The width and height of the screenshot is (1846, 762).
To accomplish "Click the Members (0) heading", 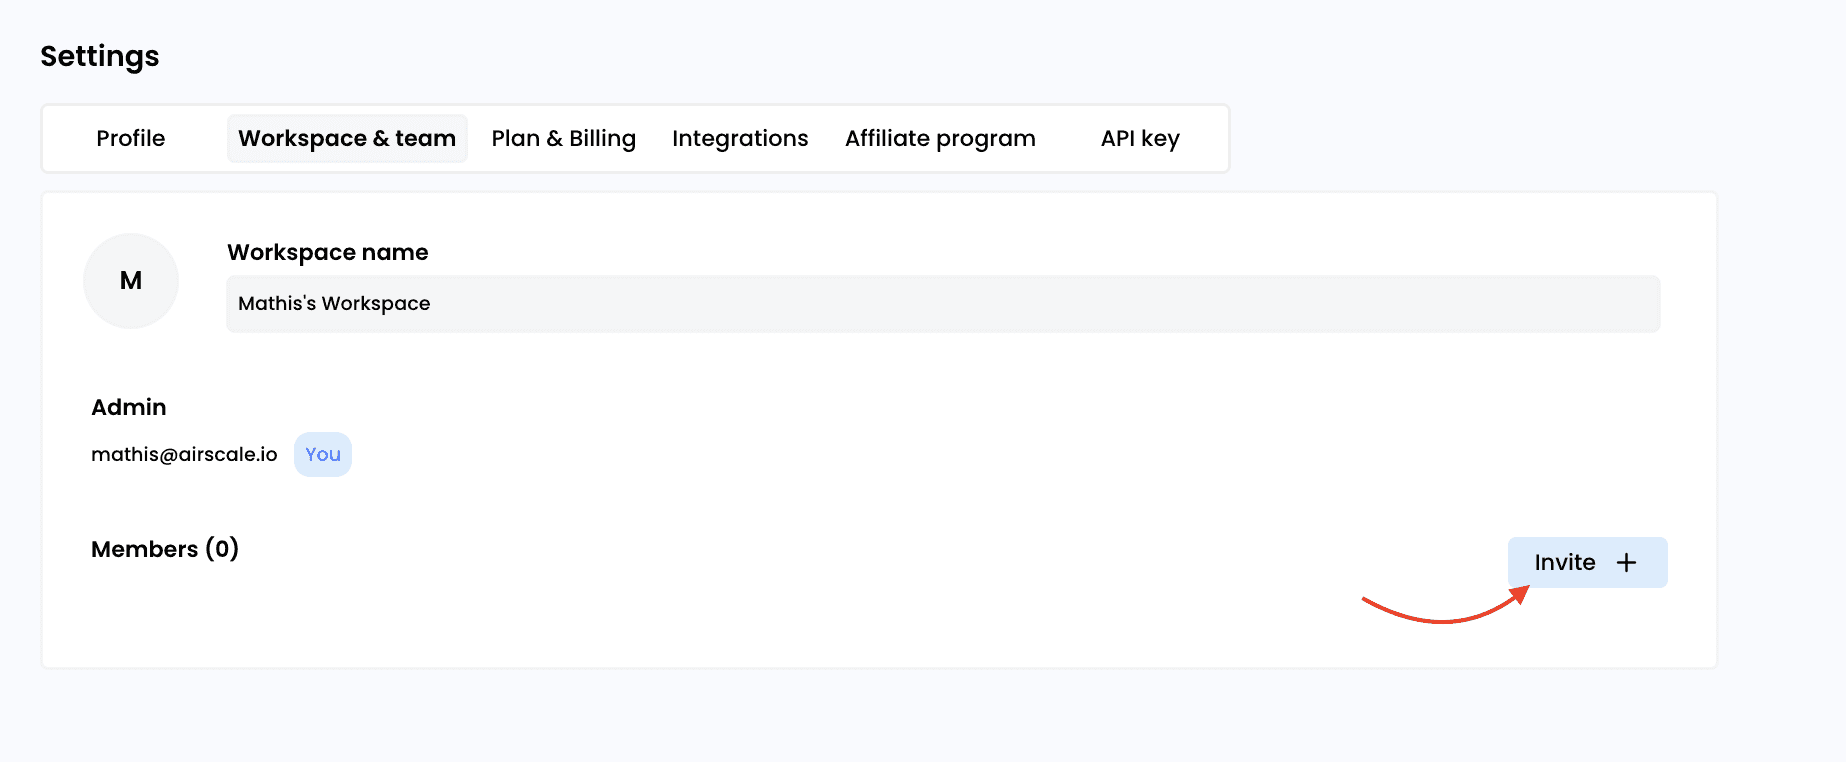I will click(x=165, y=549).
